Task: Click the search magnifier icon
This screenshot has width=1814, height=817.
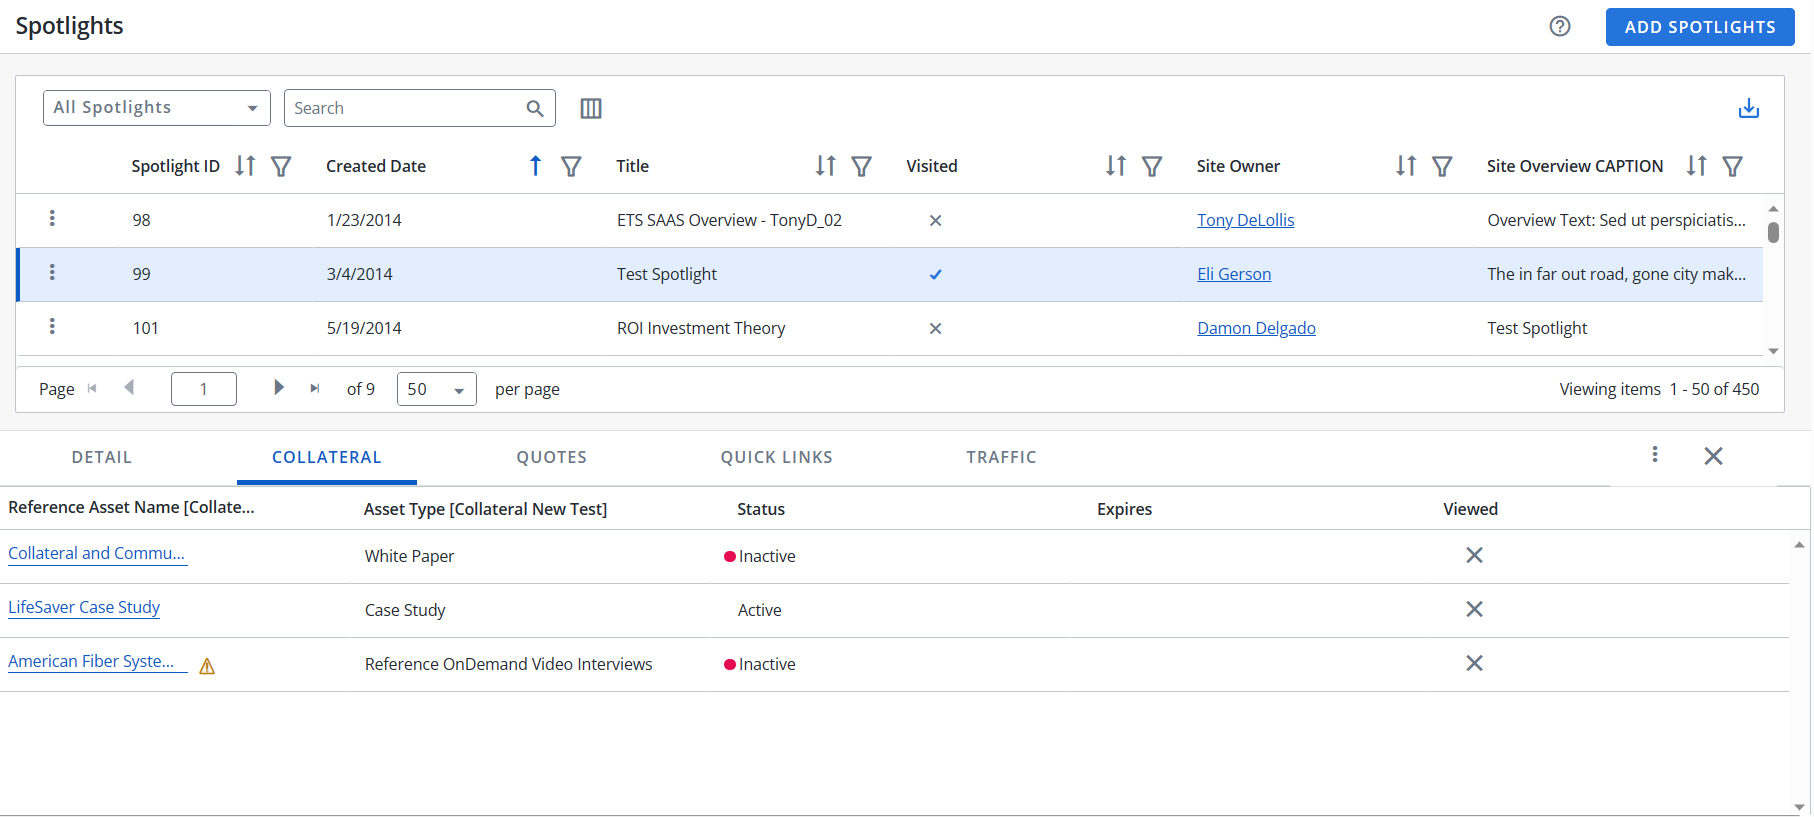Action: (x=535, y=108)
